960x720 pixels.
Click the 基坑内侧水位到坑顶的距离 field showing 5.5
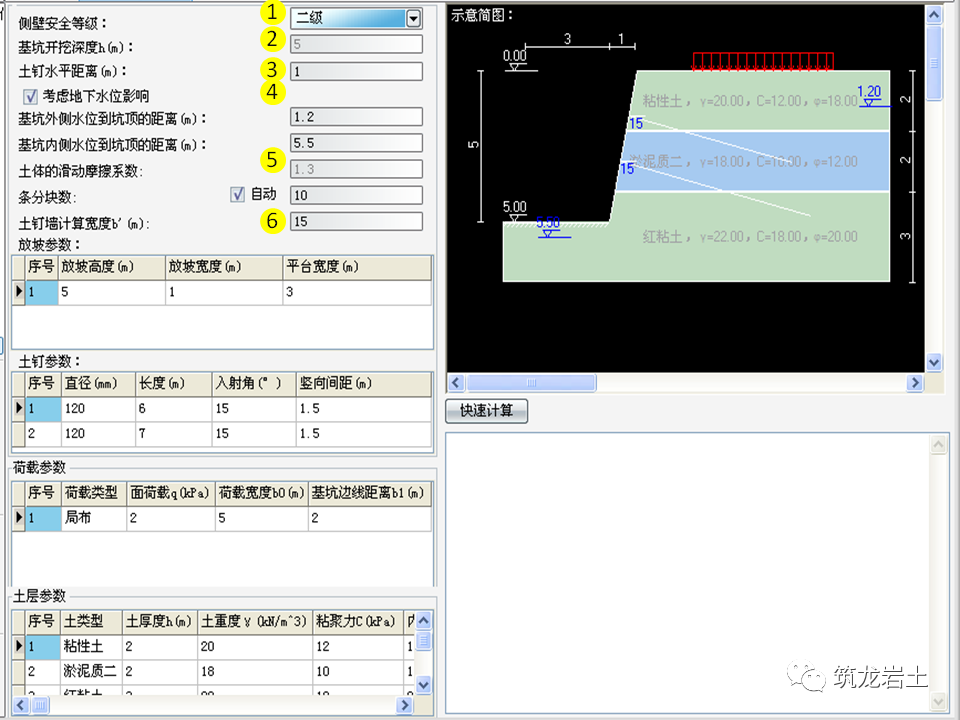pos(356,143)
